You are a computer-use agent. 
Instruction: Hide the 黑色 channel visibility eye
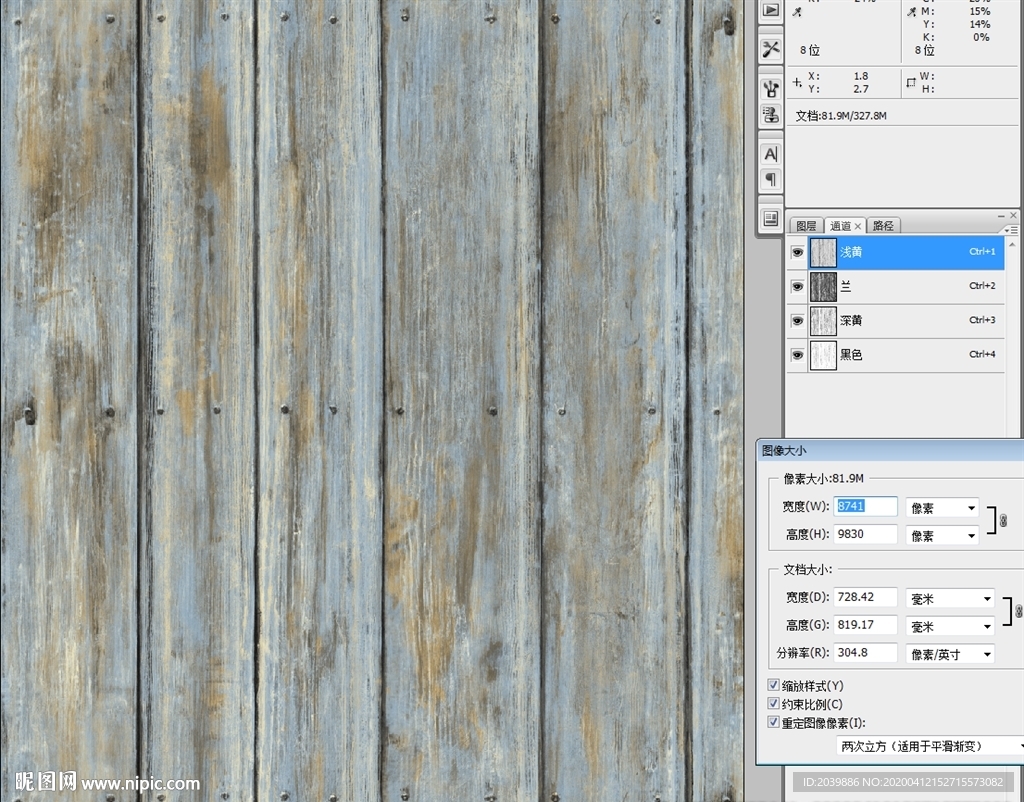pyautogui.click(x=797, y=355)
